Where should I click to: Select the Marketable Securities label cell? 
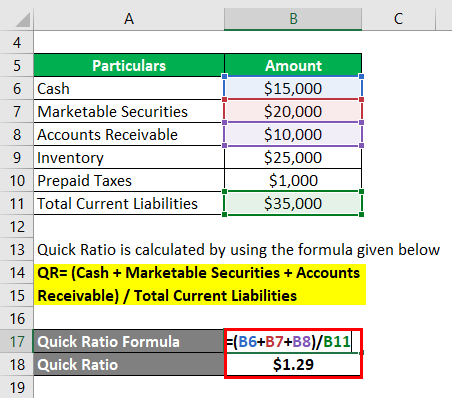pyautogui.click(x=129, y=111)
